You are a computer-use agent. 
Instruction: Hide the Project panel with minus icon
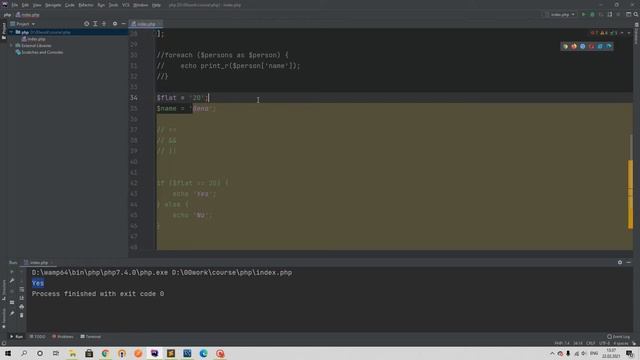tap(124, 24)
